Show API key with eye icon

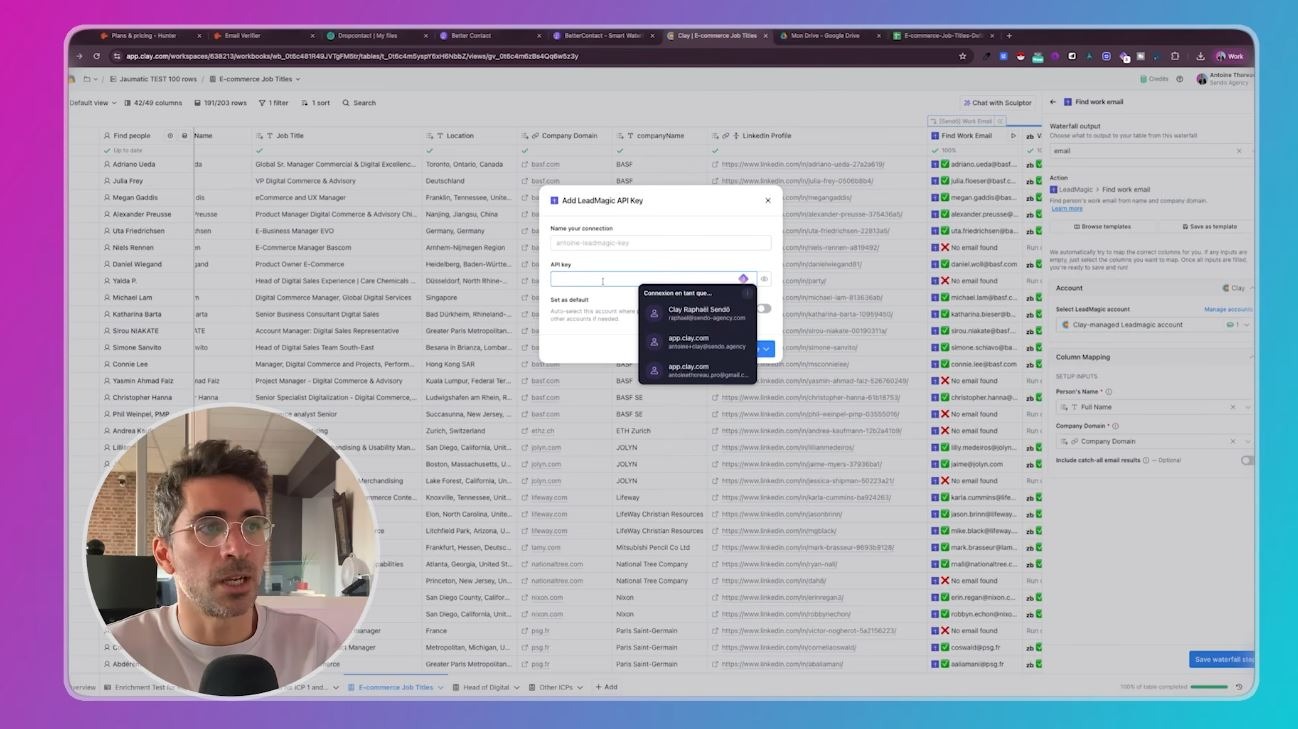764,279
